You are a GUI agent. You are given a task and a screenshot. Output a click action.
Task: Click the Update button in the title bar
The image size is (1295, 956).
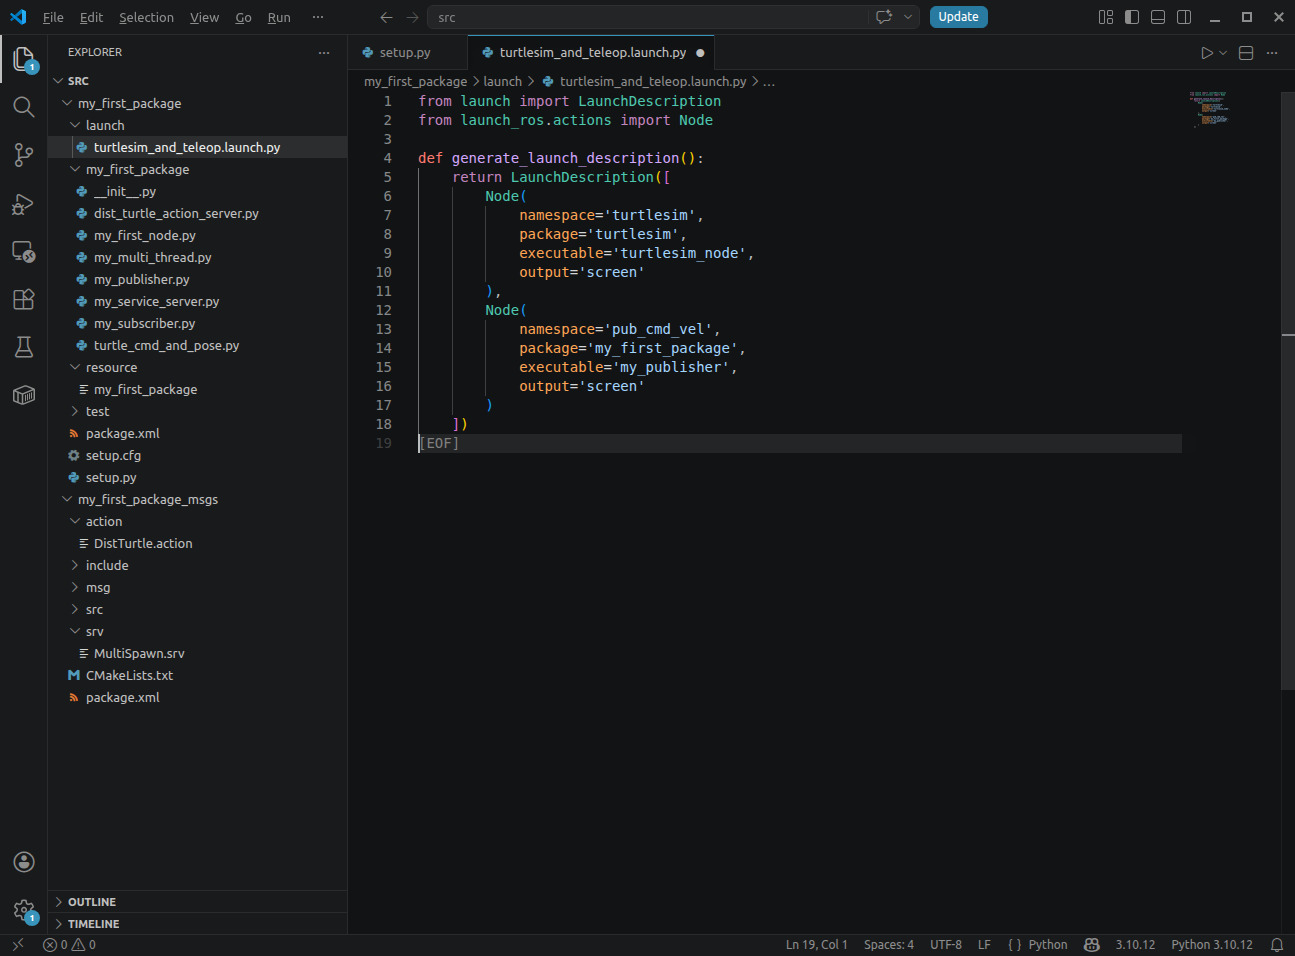[x=958, y=17]
